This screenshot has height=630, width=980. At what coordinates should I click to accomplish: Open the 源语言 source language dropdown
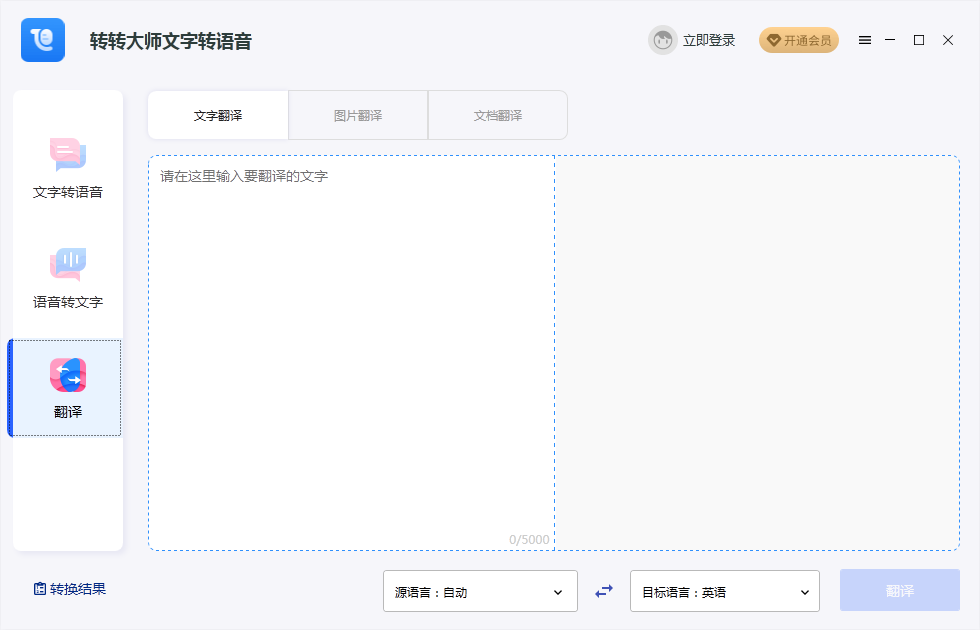point(480,591)
